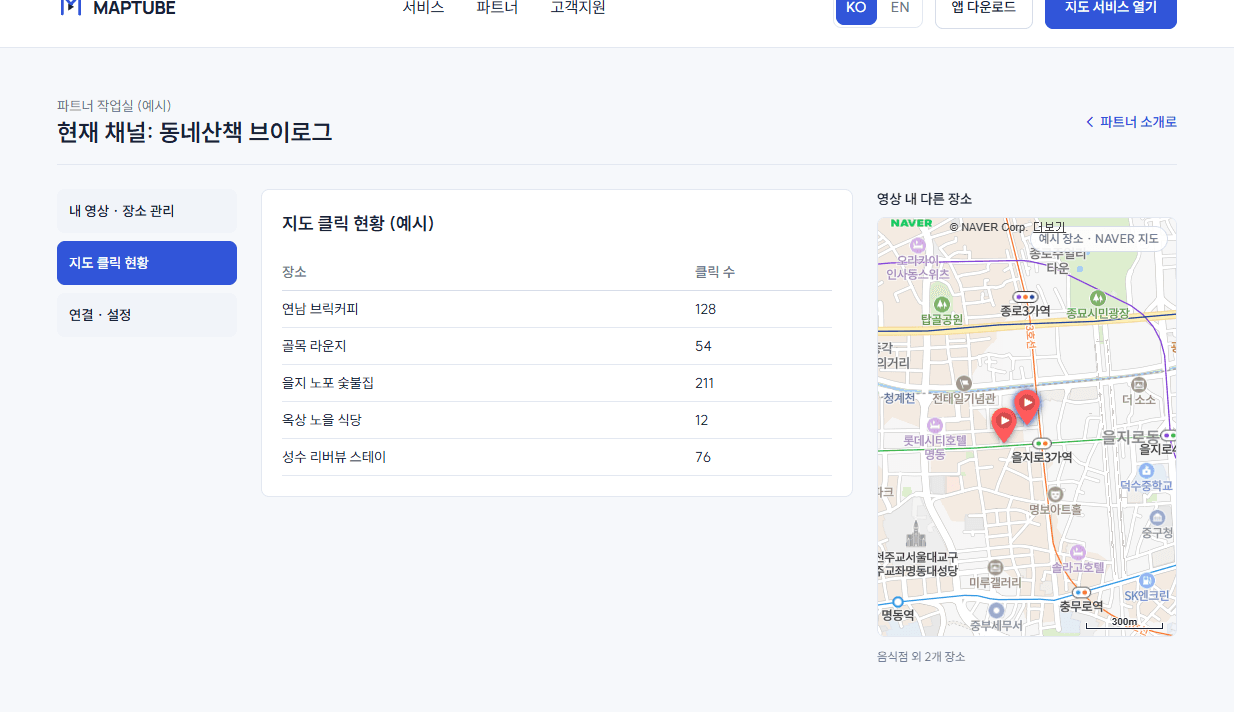
Task: Click the 탑골공원 park icon
Action: [x=940, y=303]
